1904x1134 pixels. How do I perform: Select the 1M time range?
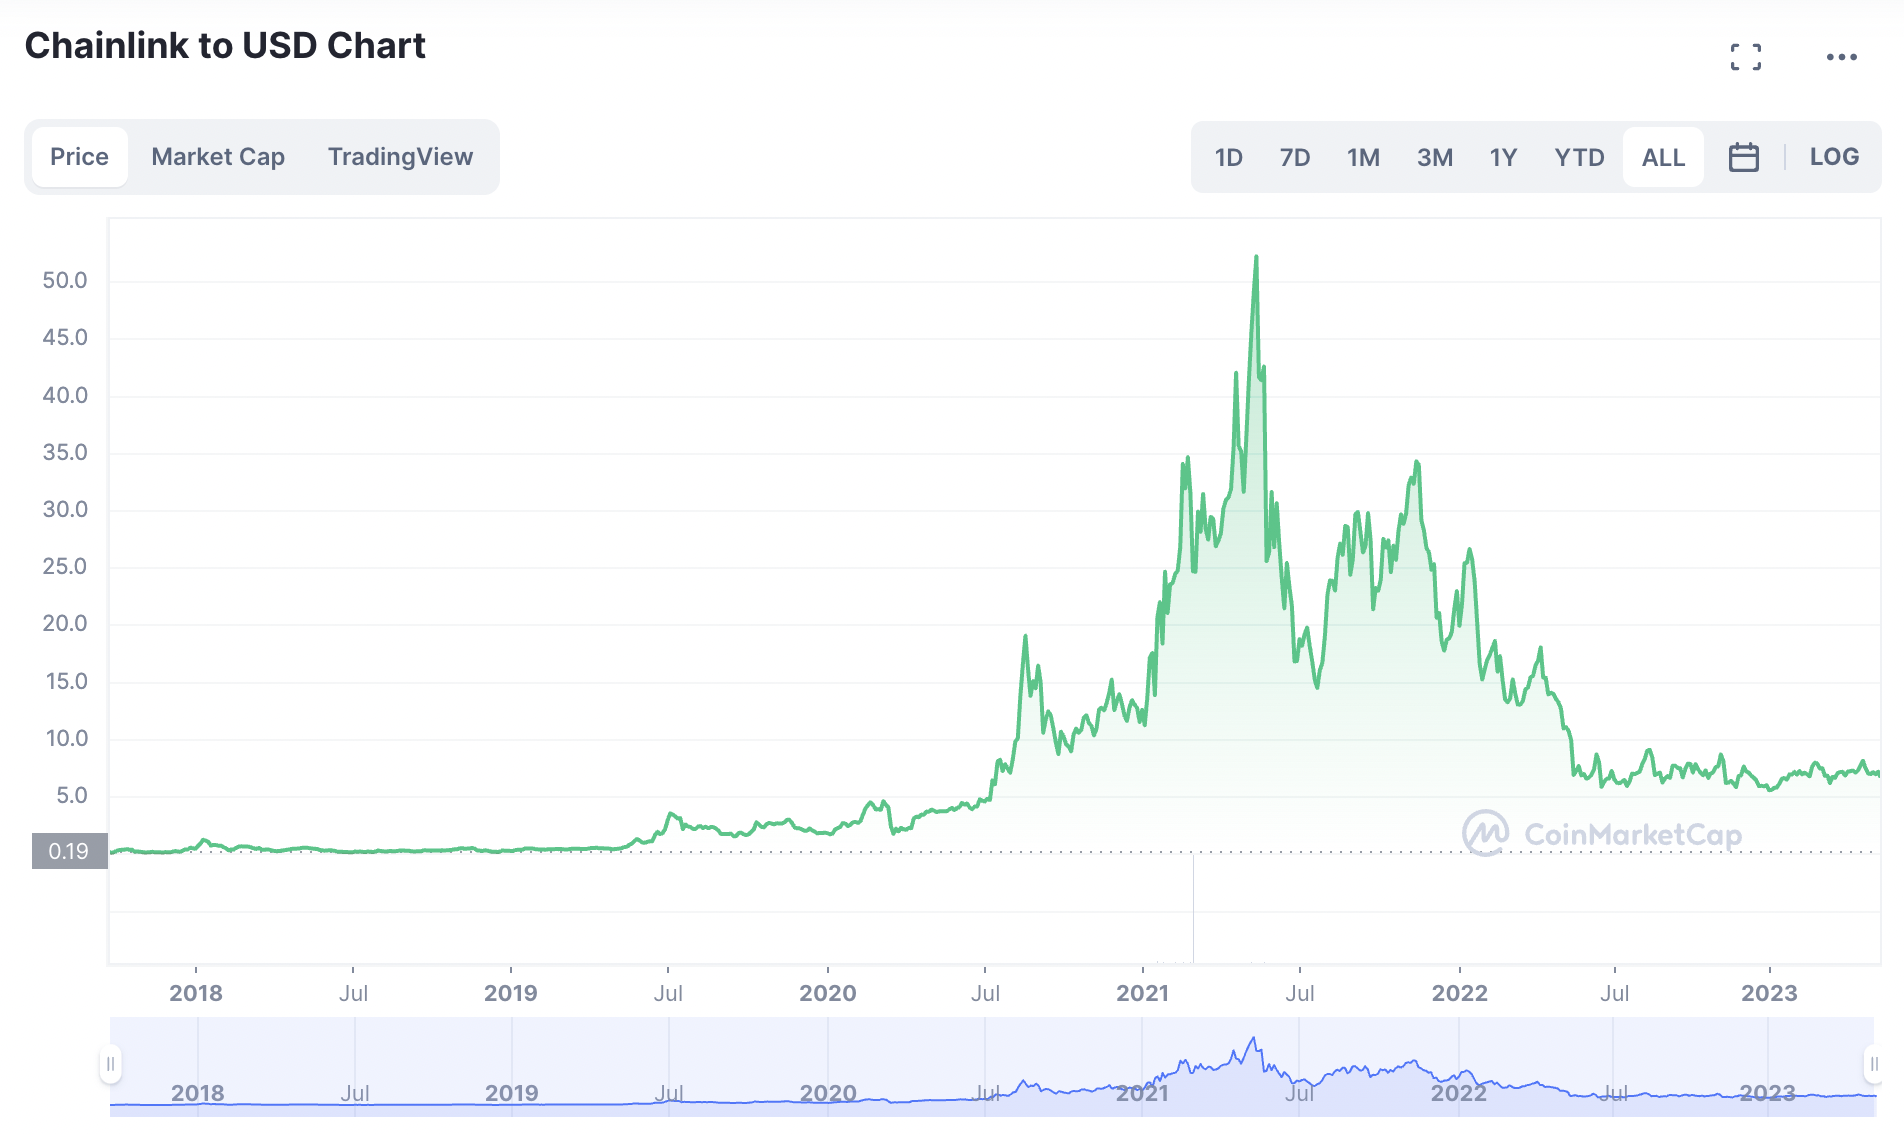1363,157
